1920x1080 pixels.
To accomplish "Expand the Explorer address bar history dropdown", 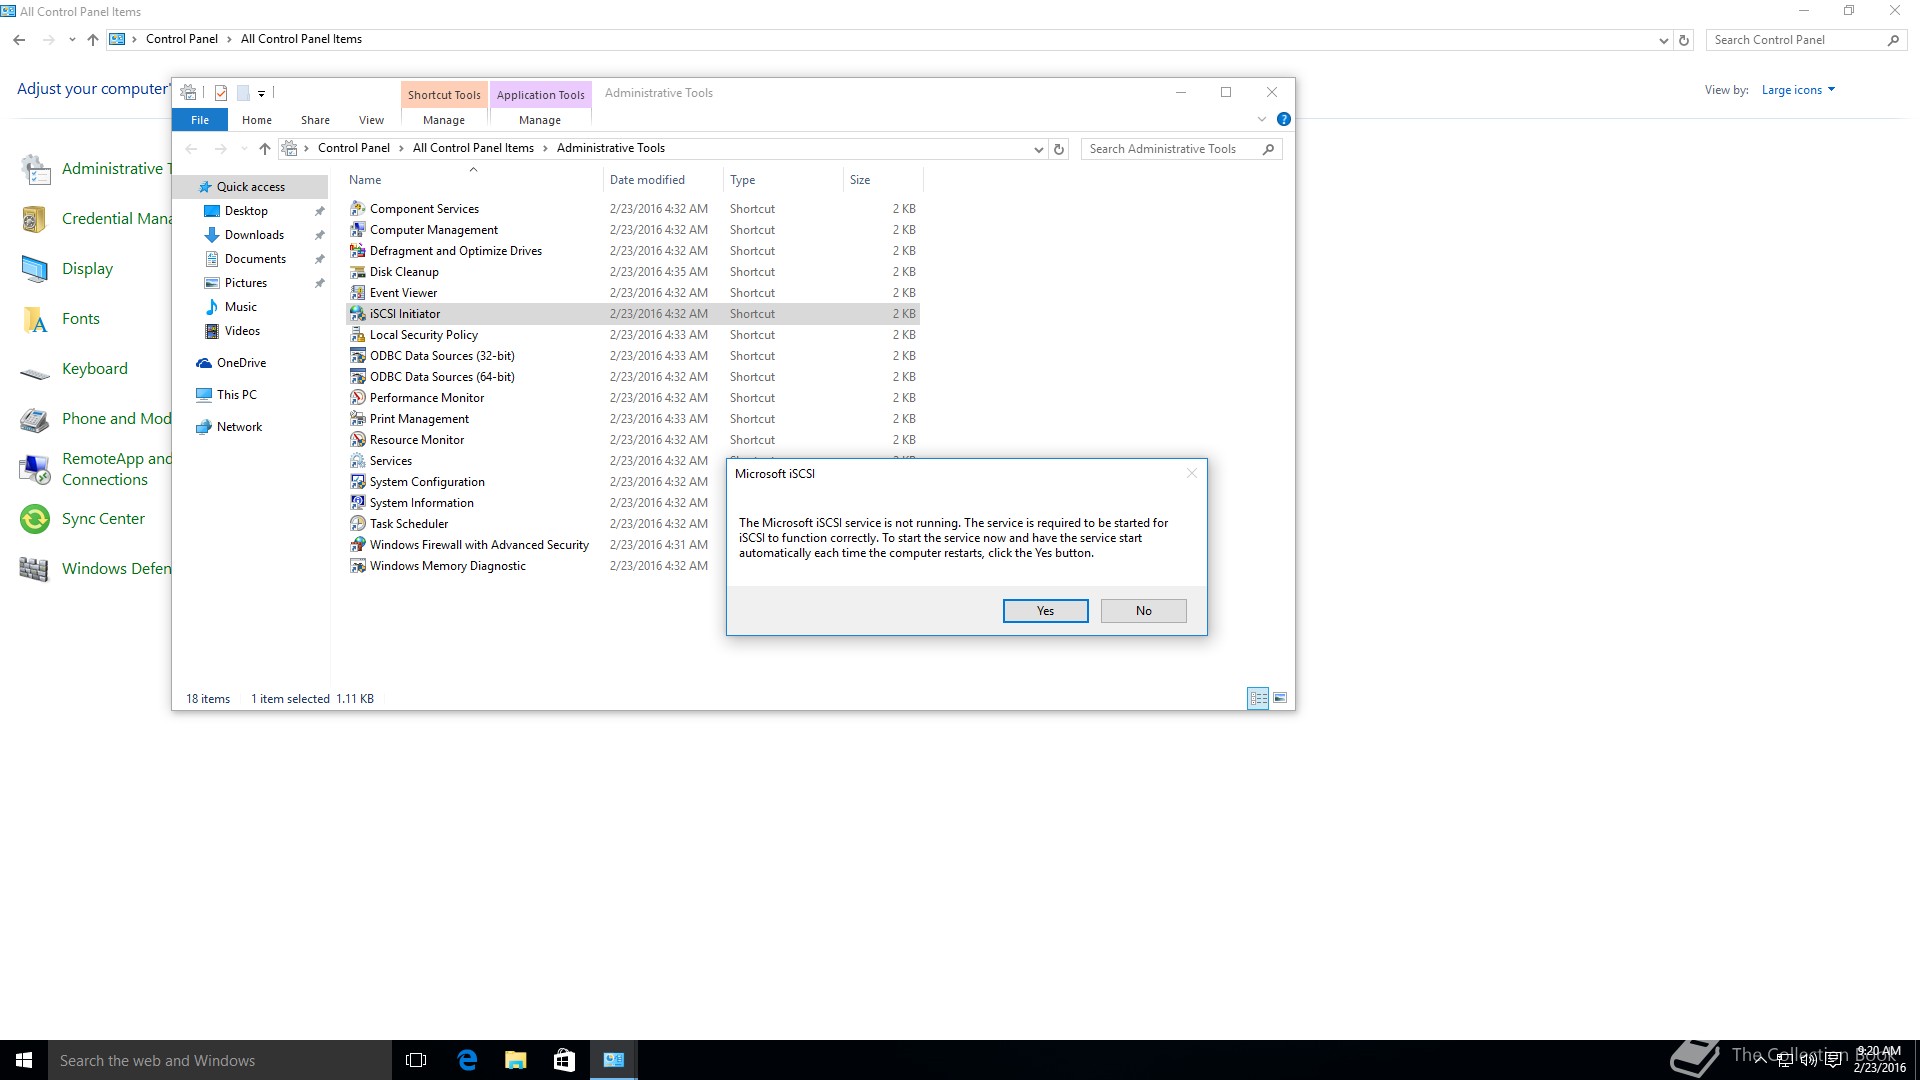I will coord(1038,149).
